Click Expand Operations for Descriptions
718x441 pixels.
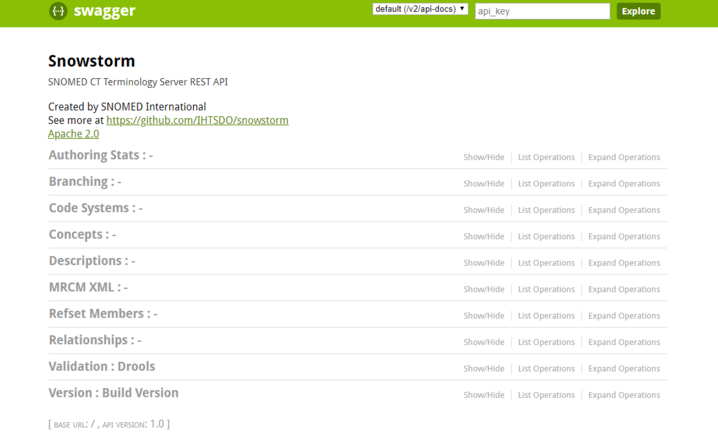coord(624,263)
